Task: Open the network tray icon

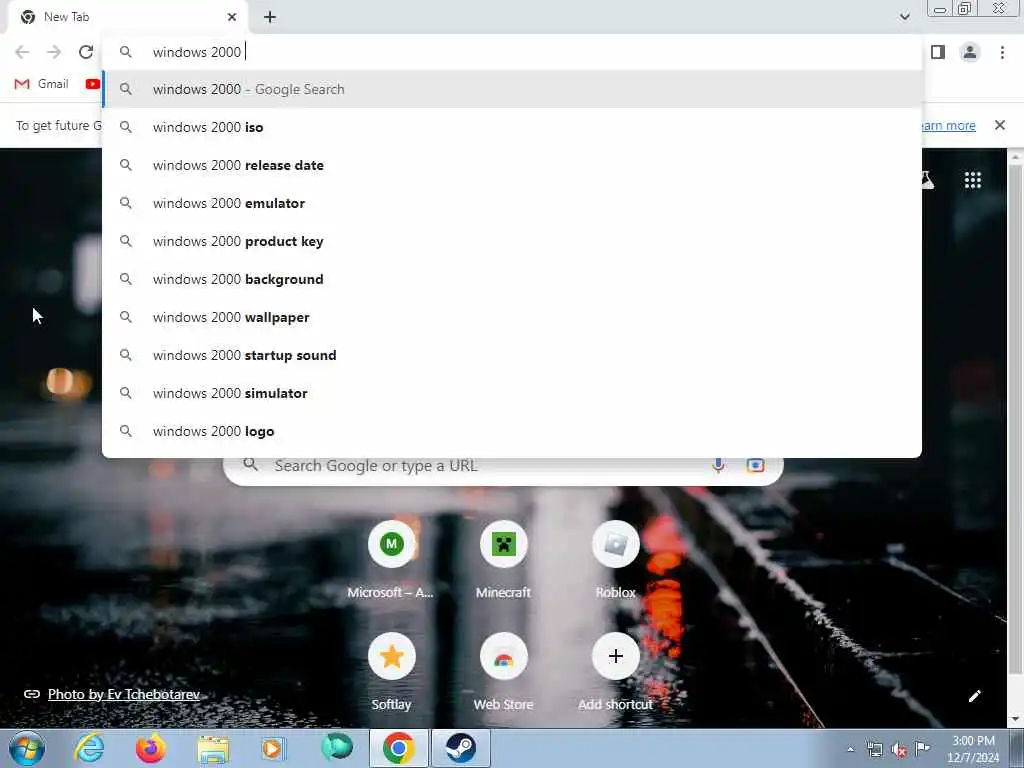Action: [x=874, y=749]
